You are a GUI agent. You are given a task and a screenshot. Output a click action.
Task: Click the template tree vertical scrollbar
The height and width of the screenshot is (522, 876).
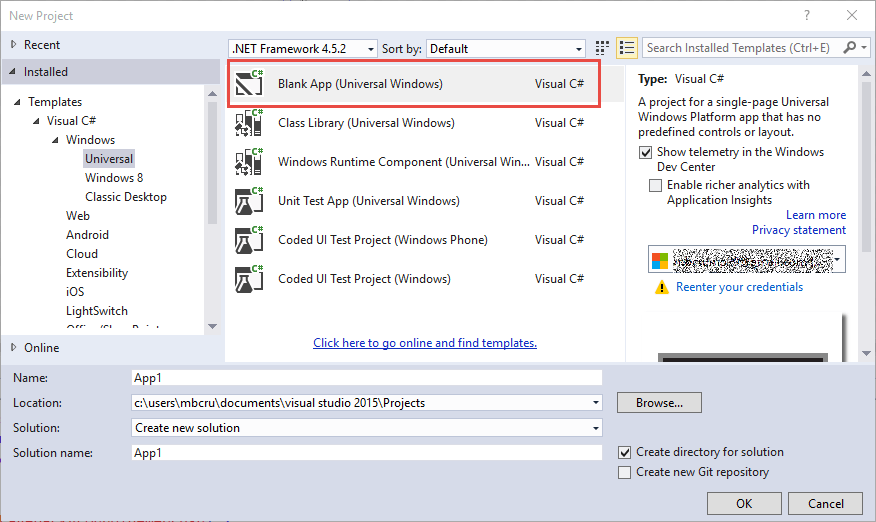point(212,162)
